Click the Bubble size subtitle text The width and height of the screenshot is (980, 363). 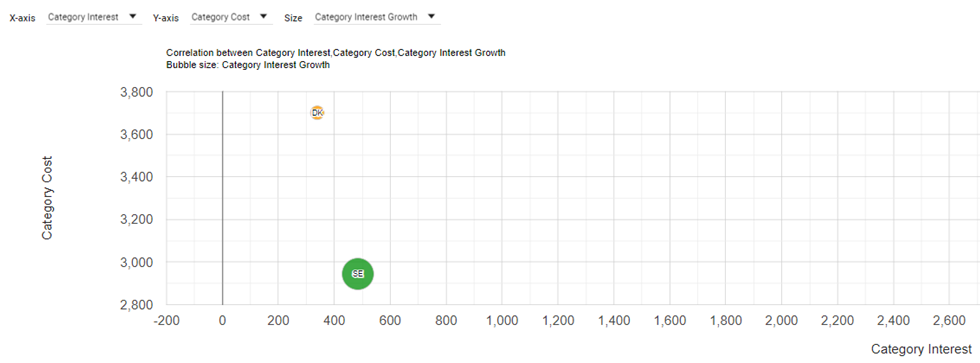(248, 65)
